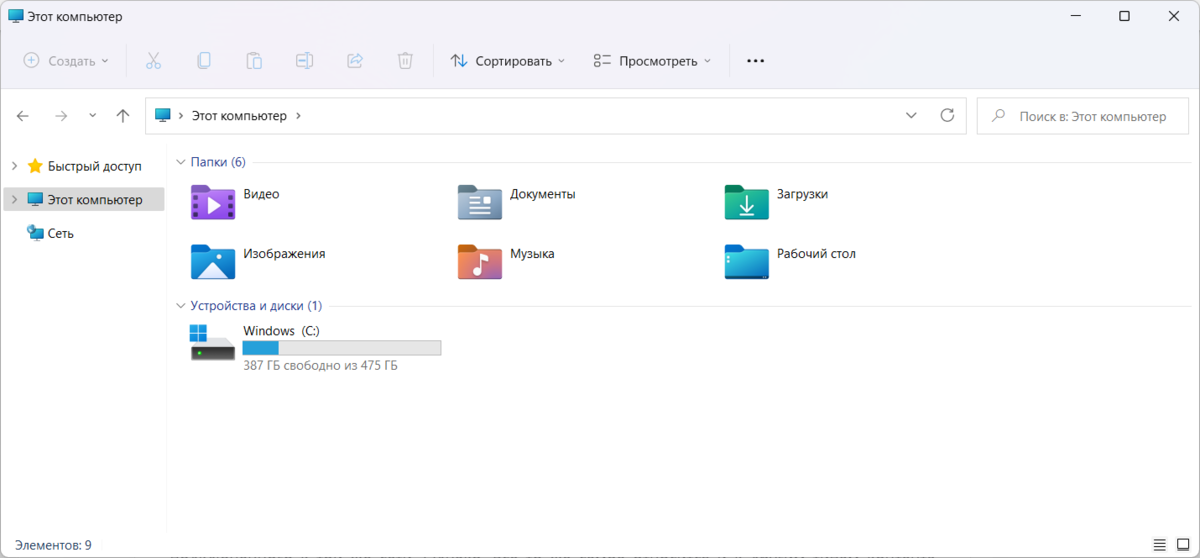Image resolution: width=1200 pixels, height=558 pixels.
Task: Select the Музыка folder icon
Action: pos(480,261)
